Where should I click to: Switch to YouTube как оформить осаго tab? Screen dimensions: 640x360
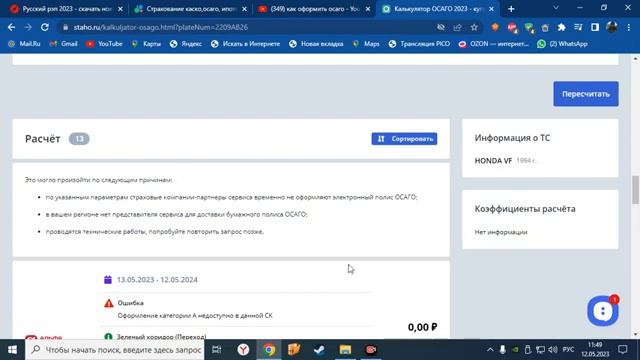313,9
